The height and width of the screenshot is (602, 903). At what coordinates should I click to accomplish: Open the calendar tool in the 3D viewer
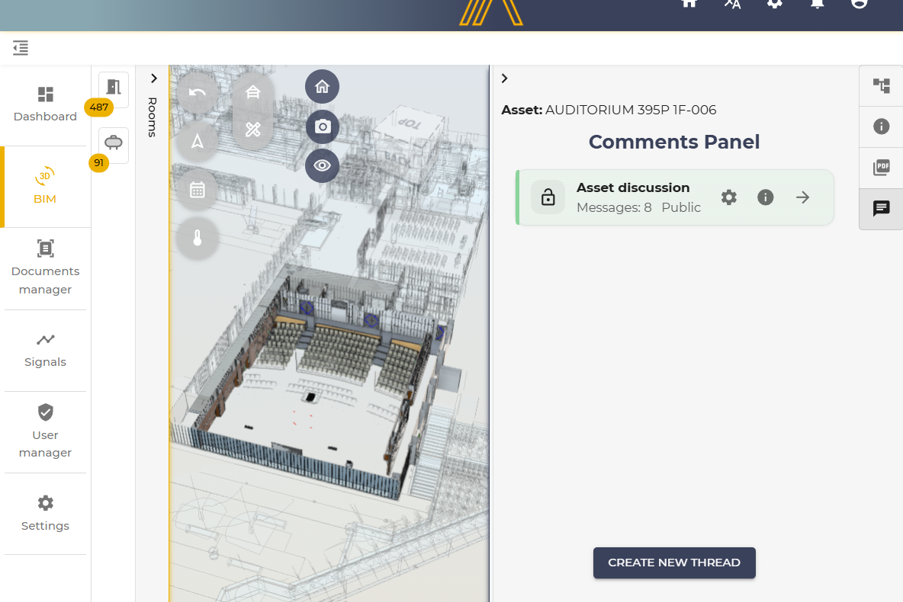(x=197, y=189)
